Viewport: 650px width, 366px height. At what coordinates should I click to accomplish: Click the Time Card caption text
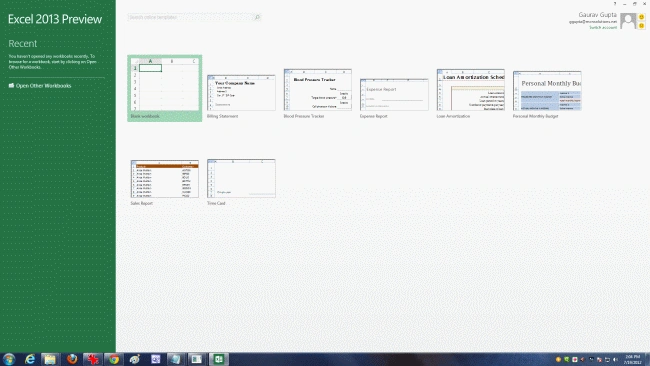click(x=216, y=203)
